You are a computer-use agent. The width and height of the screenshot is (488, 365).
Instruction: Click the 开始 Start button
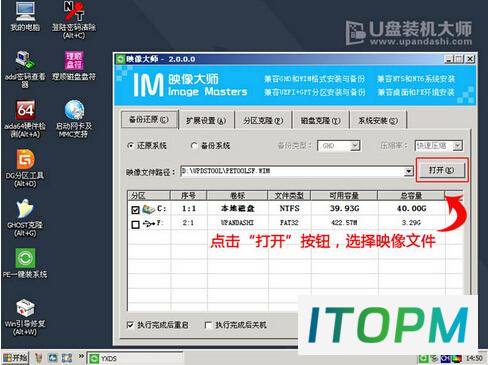[x=16, y=358]
